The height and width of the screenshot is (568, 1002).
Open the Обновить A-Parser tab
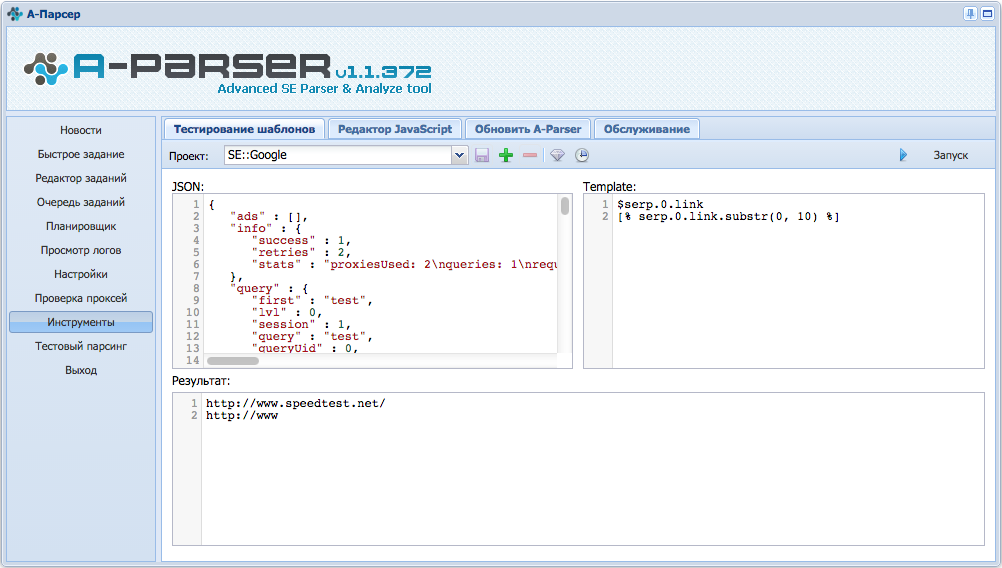[528, 129]
